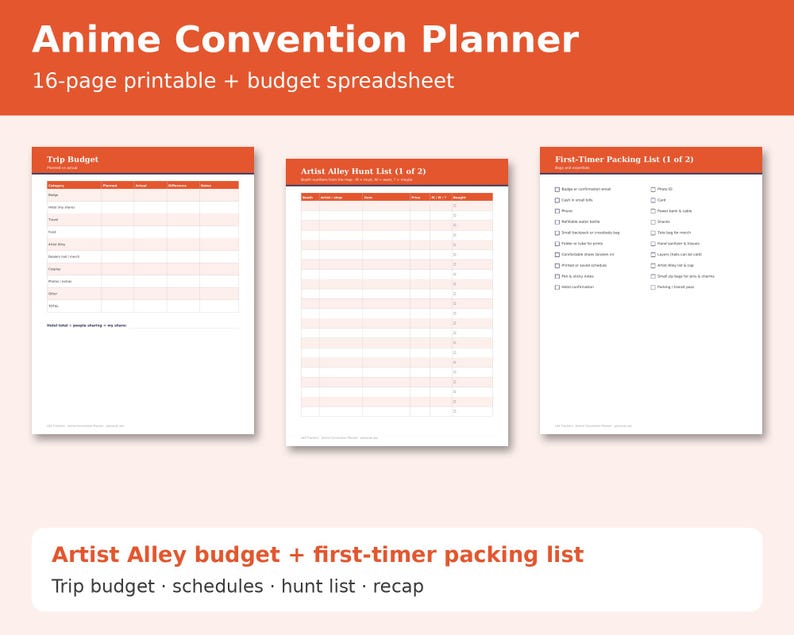Click '16-page printable + budget spreadsheet' subtitle

tap(243, 81)
